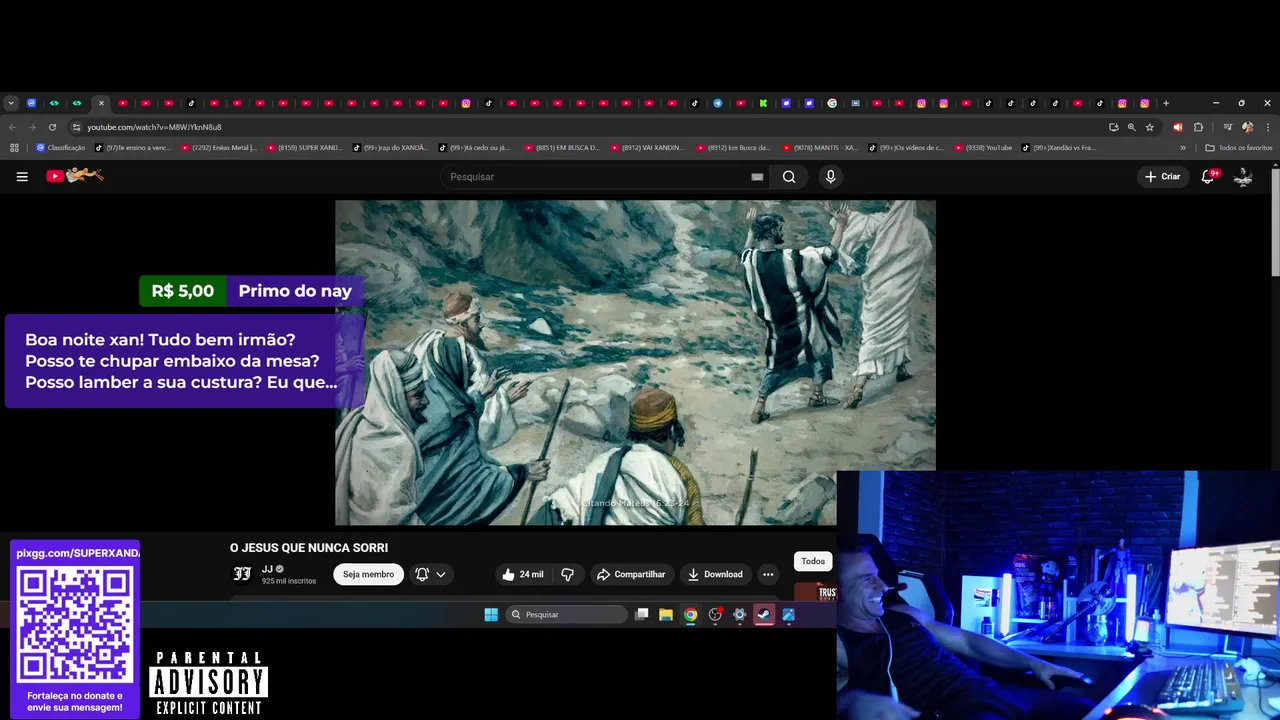Image resolution: width=1280 pixels, height=720 pixels.
Task: Open the Criar create menu
Action: pos(1163,177)
